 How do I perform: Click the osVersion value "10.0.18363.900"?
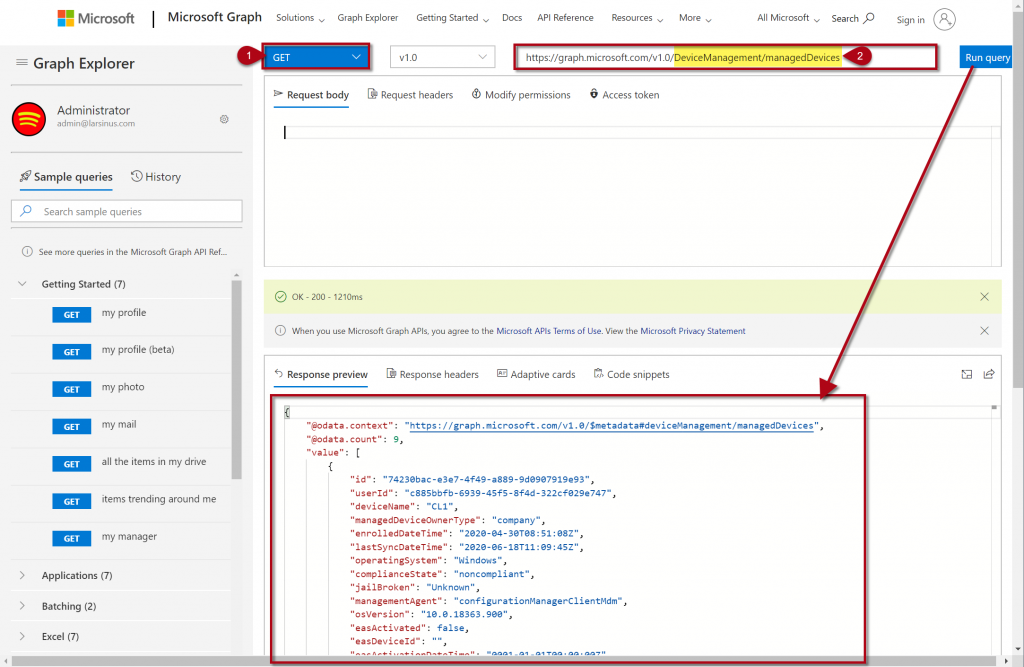[x=466, y=615]
